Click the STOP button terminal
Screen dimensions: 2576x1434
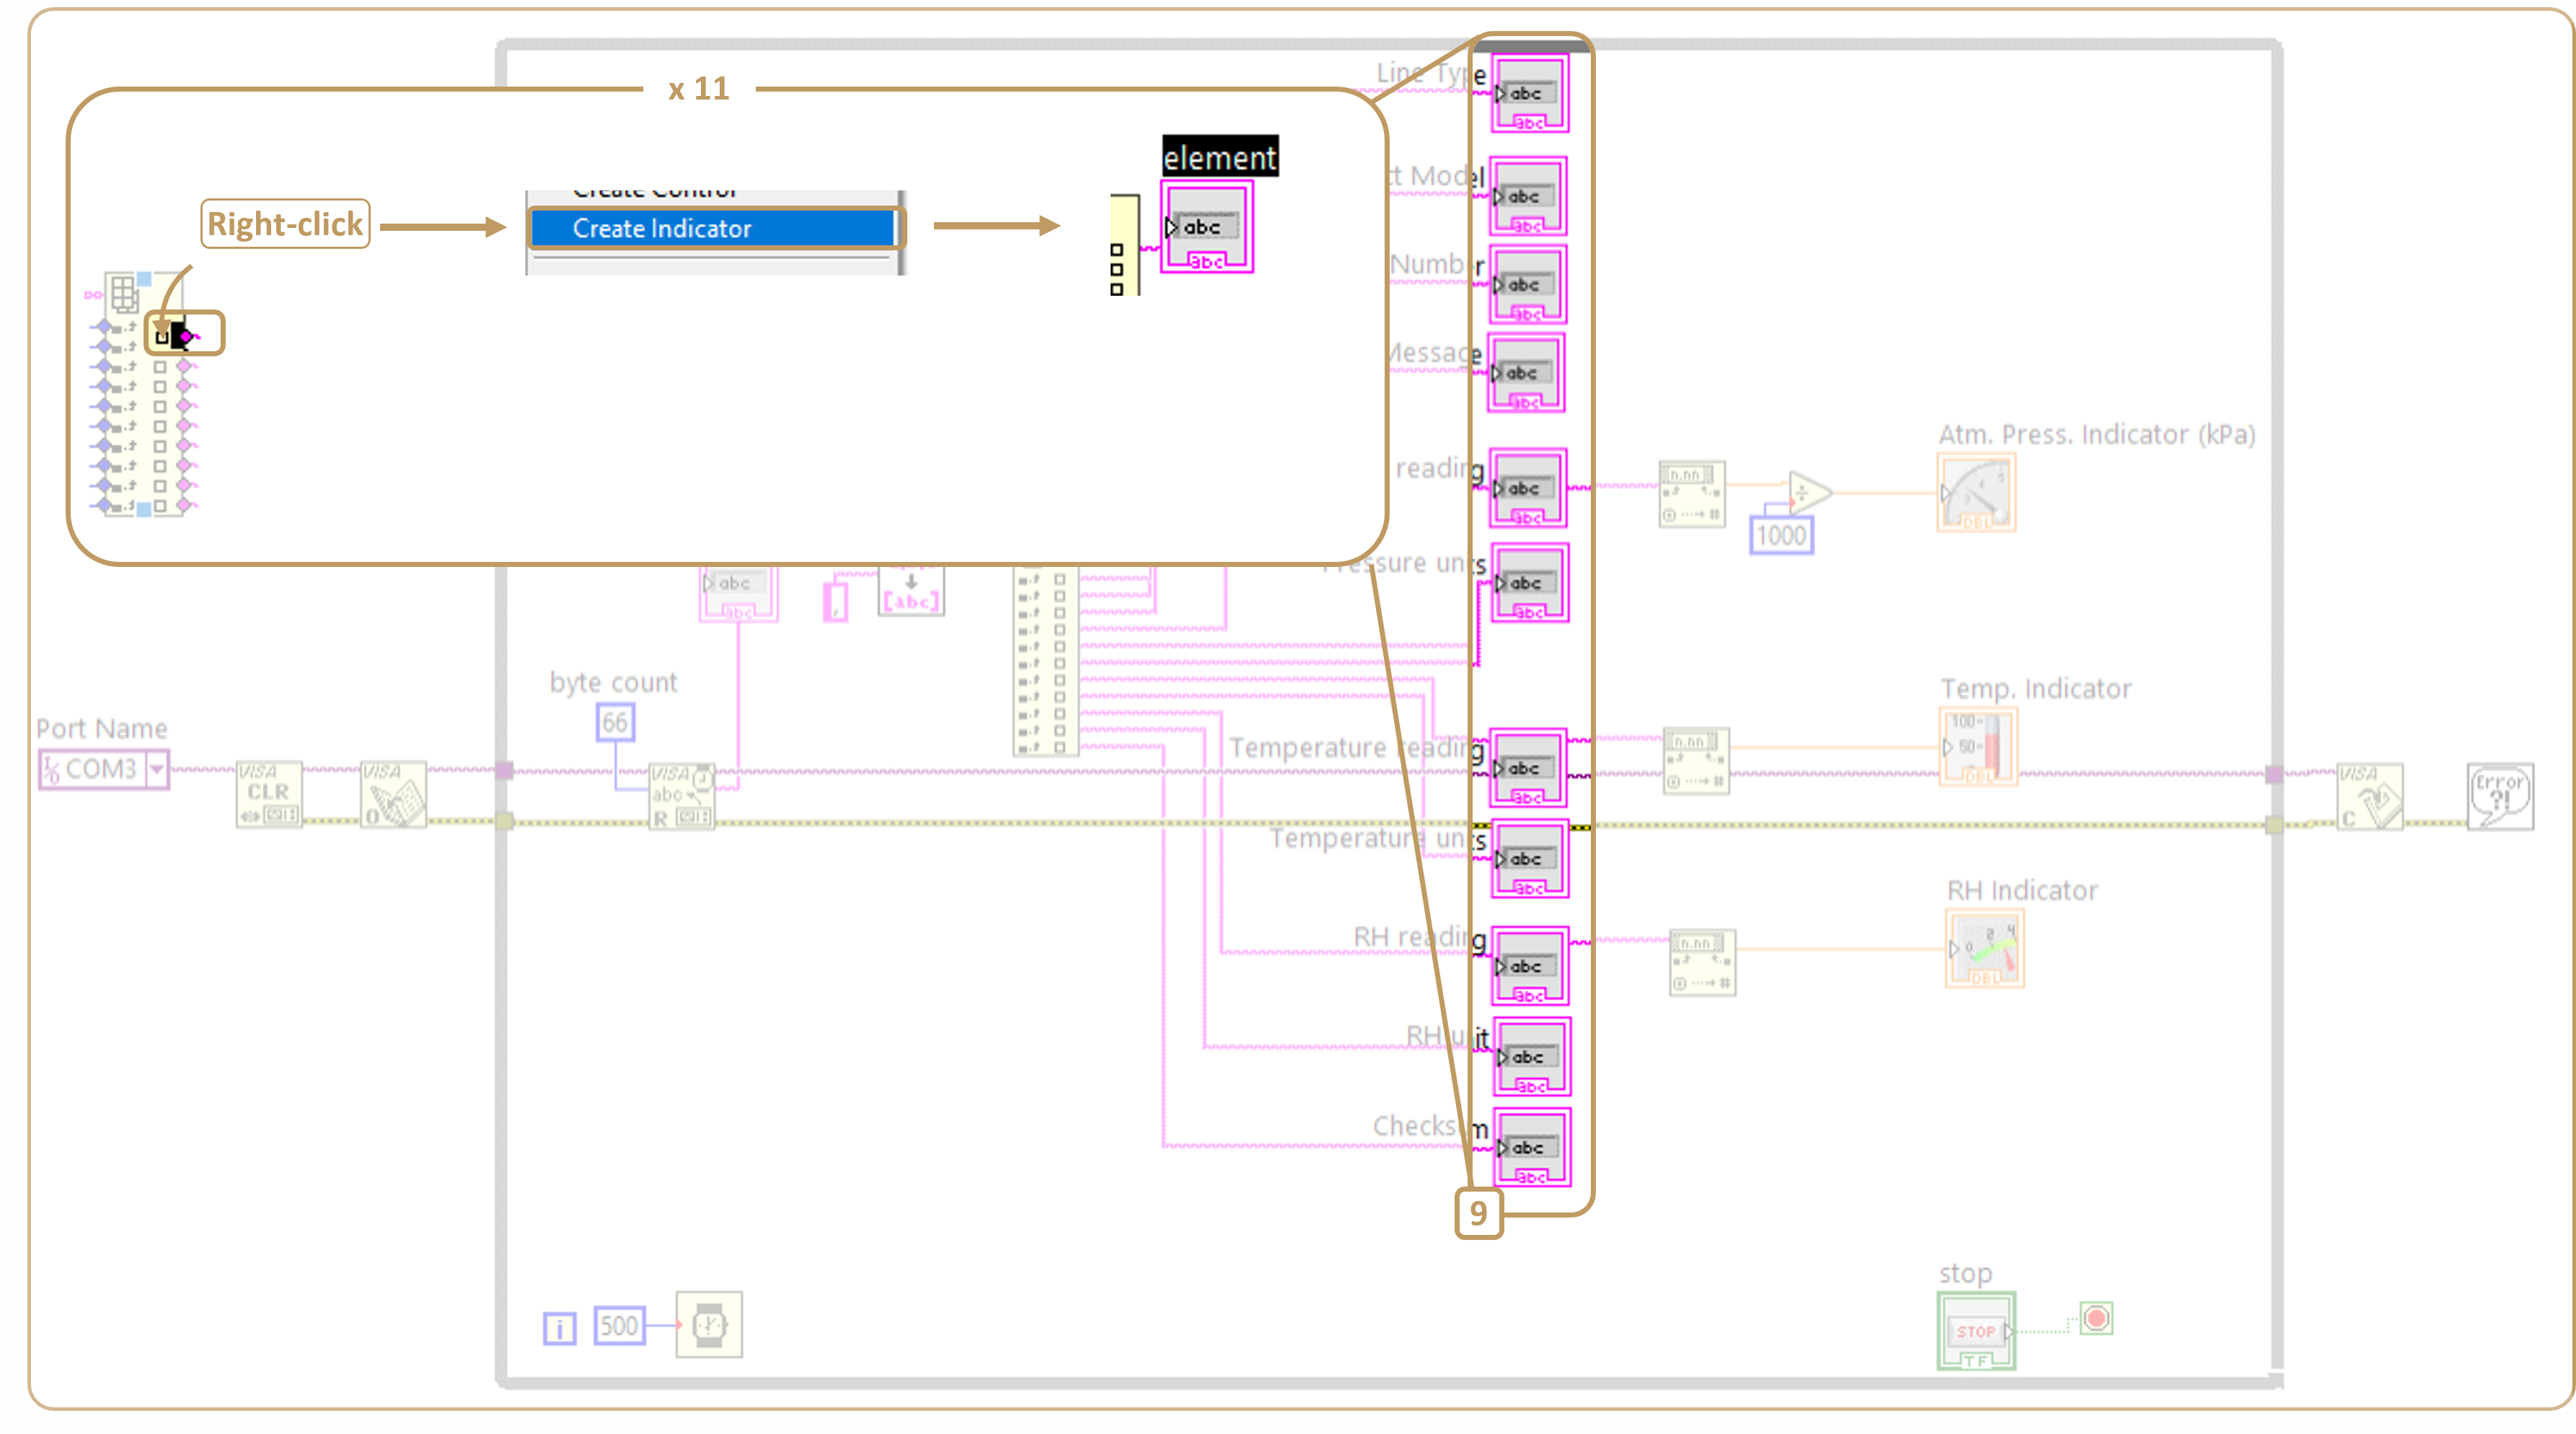click(x=1976, y=1332)
